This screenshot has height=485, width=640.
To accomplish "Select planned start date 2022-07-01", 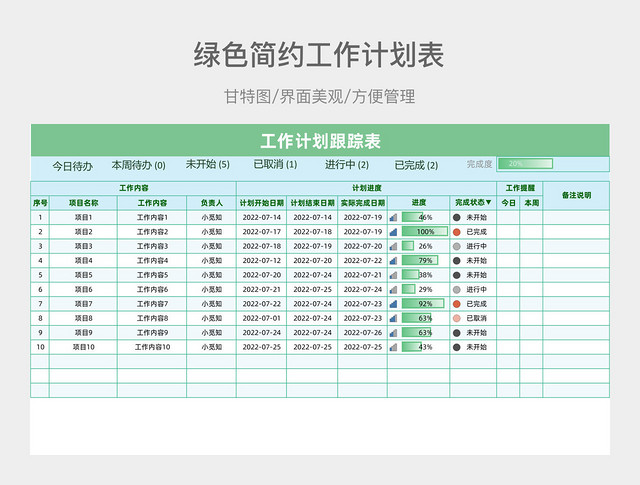I will tap(262, 318).
